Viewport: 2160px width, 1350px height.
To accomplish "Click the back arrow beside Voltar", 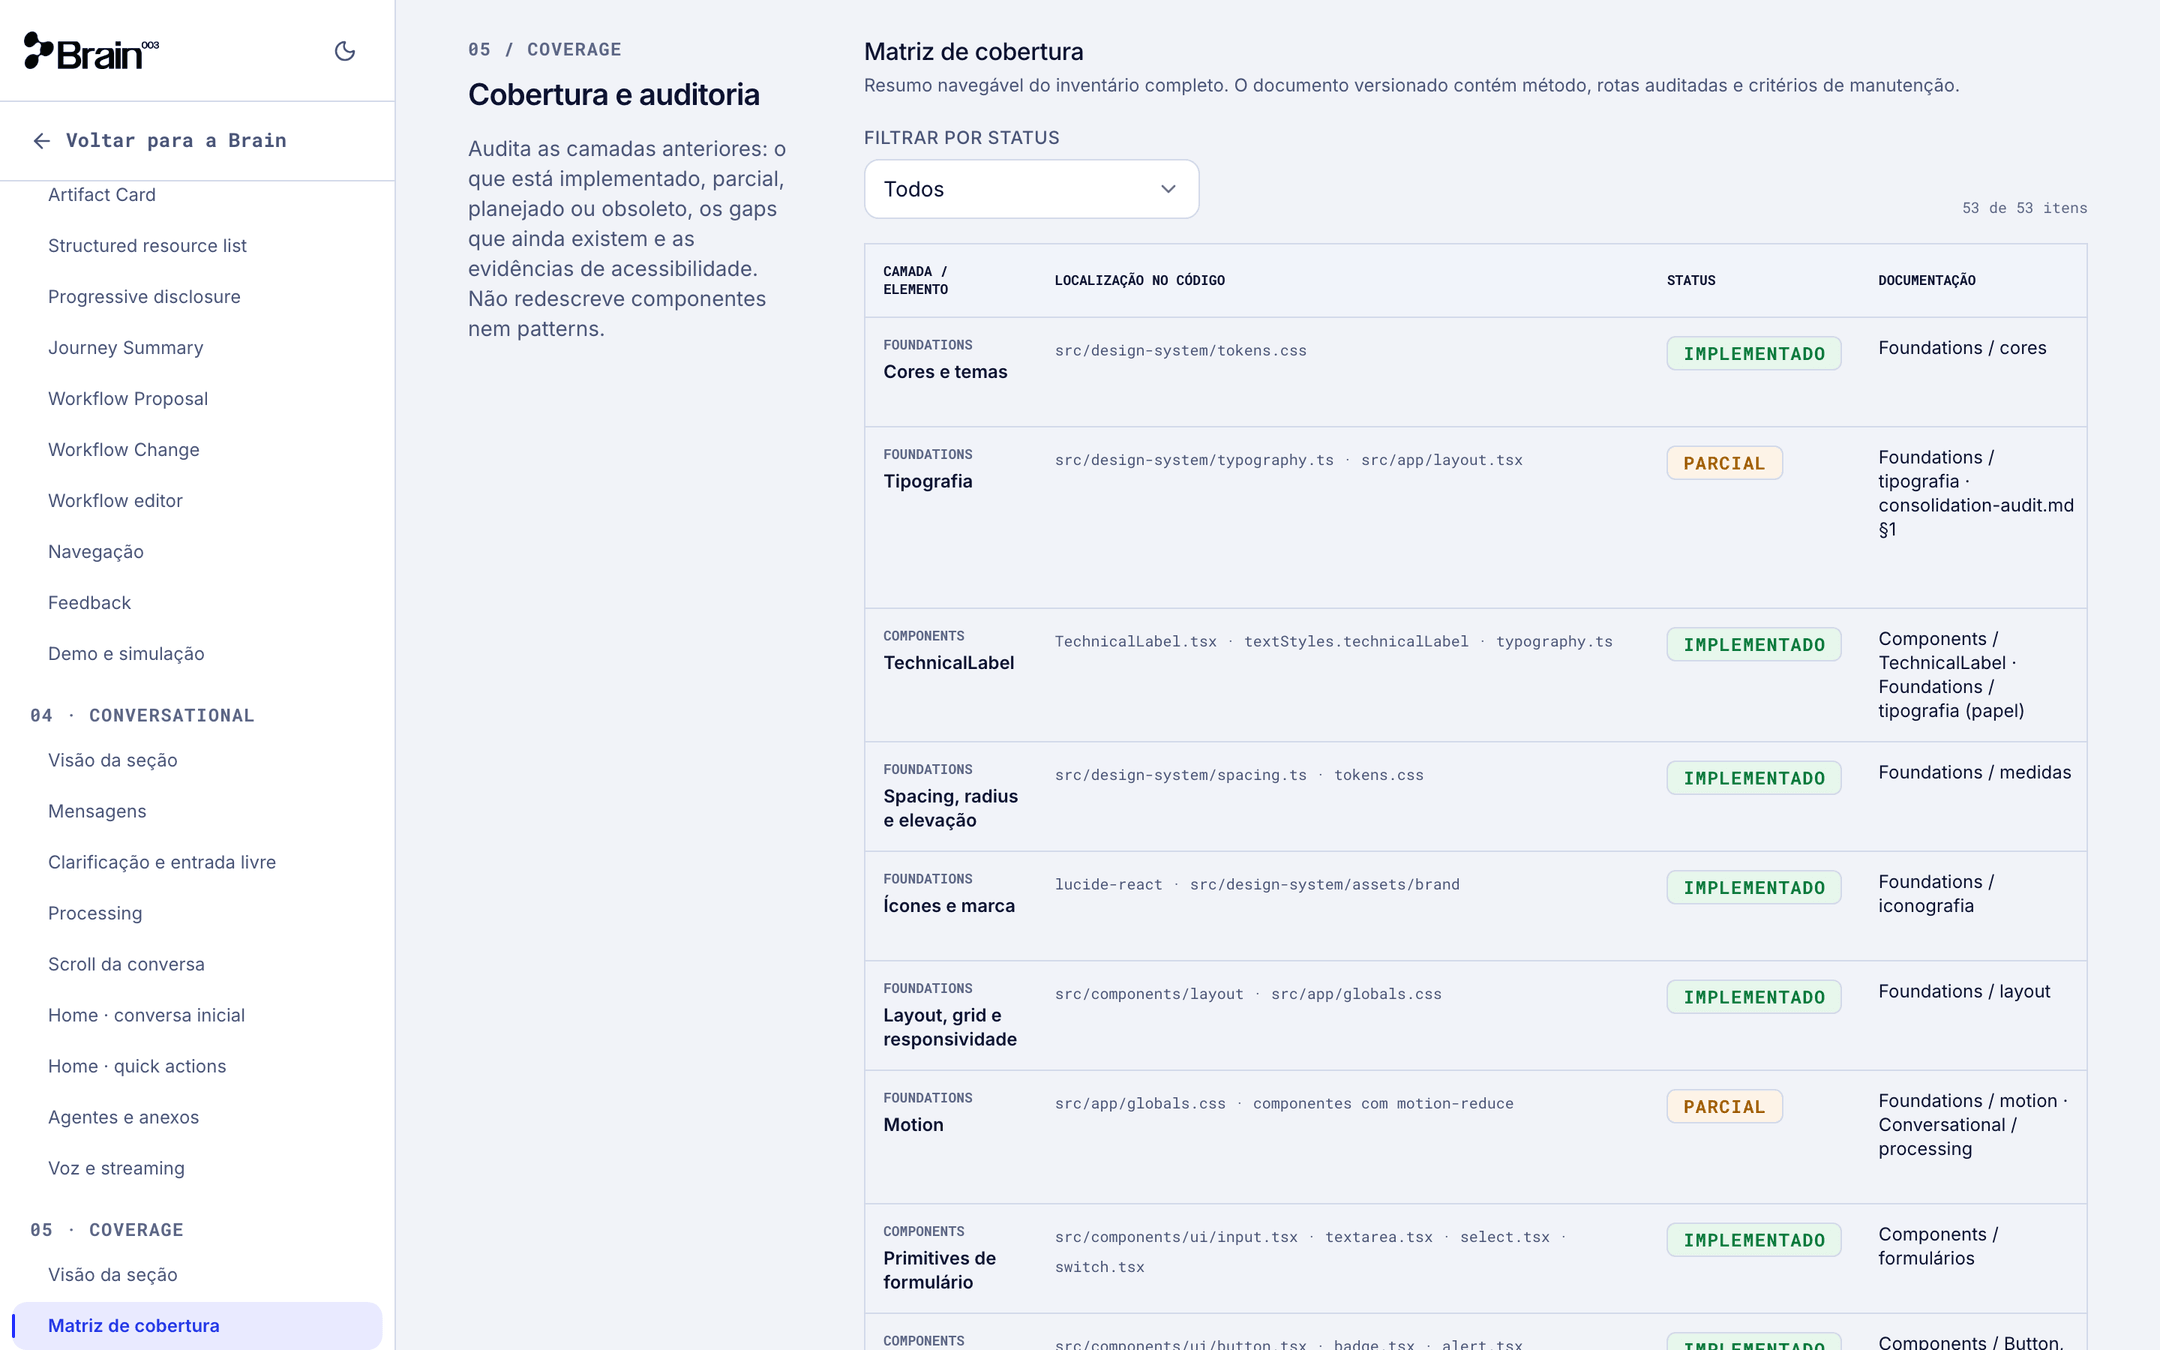I will tap(41, 141).
